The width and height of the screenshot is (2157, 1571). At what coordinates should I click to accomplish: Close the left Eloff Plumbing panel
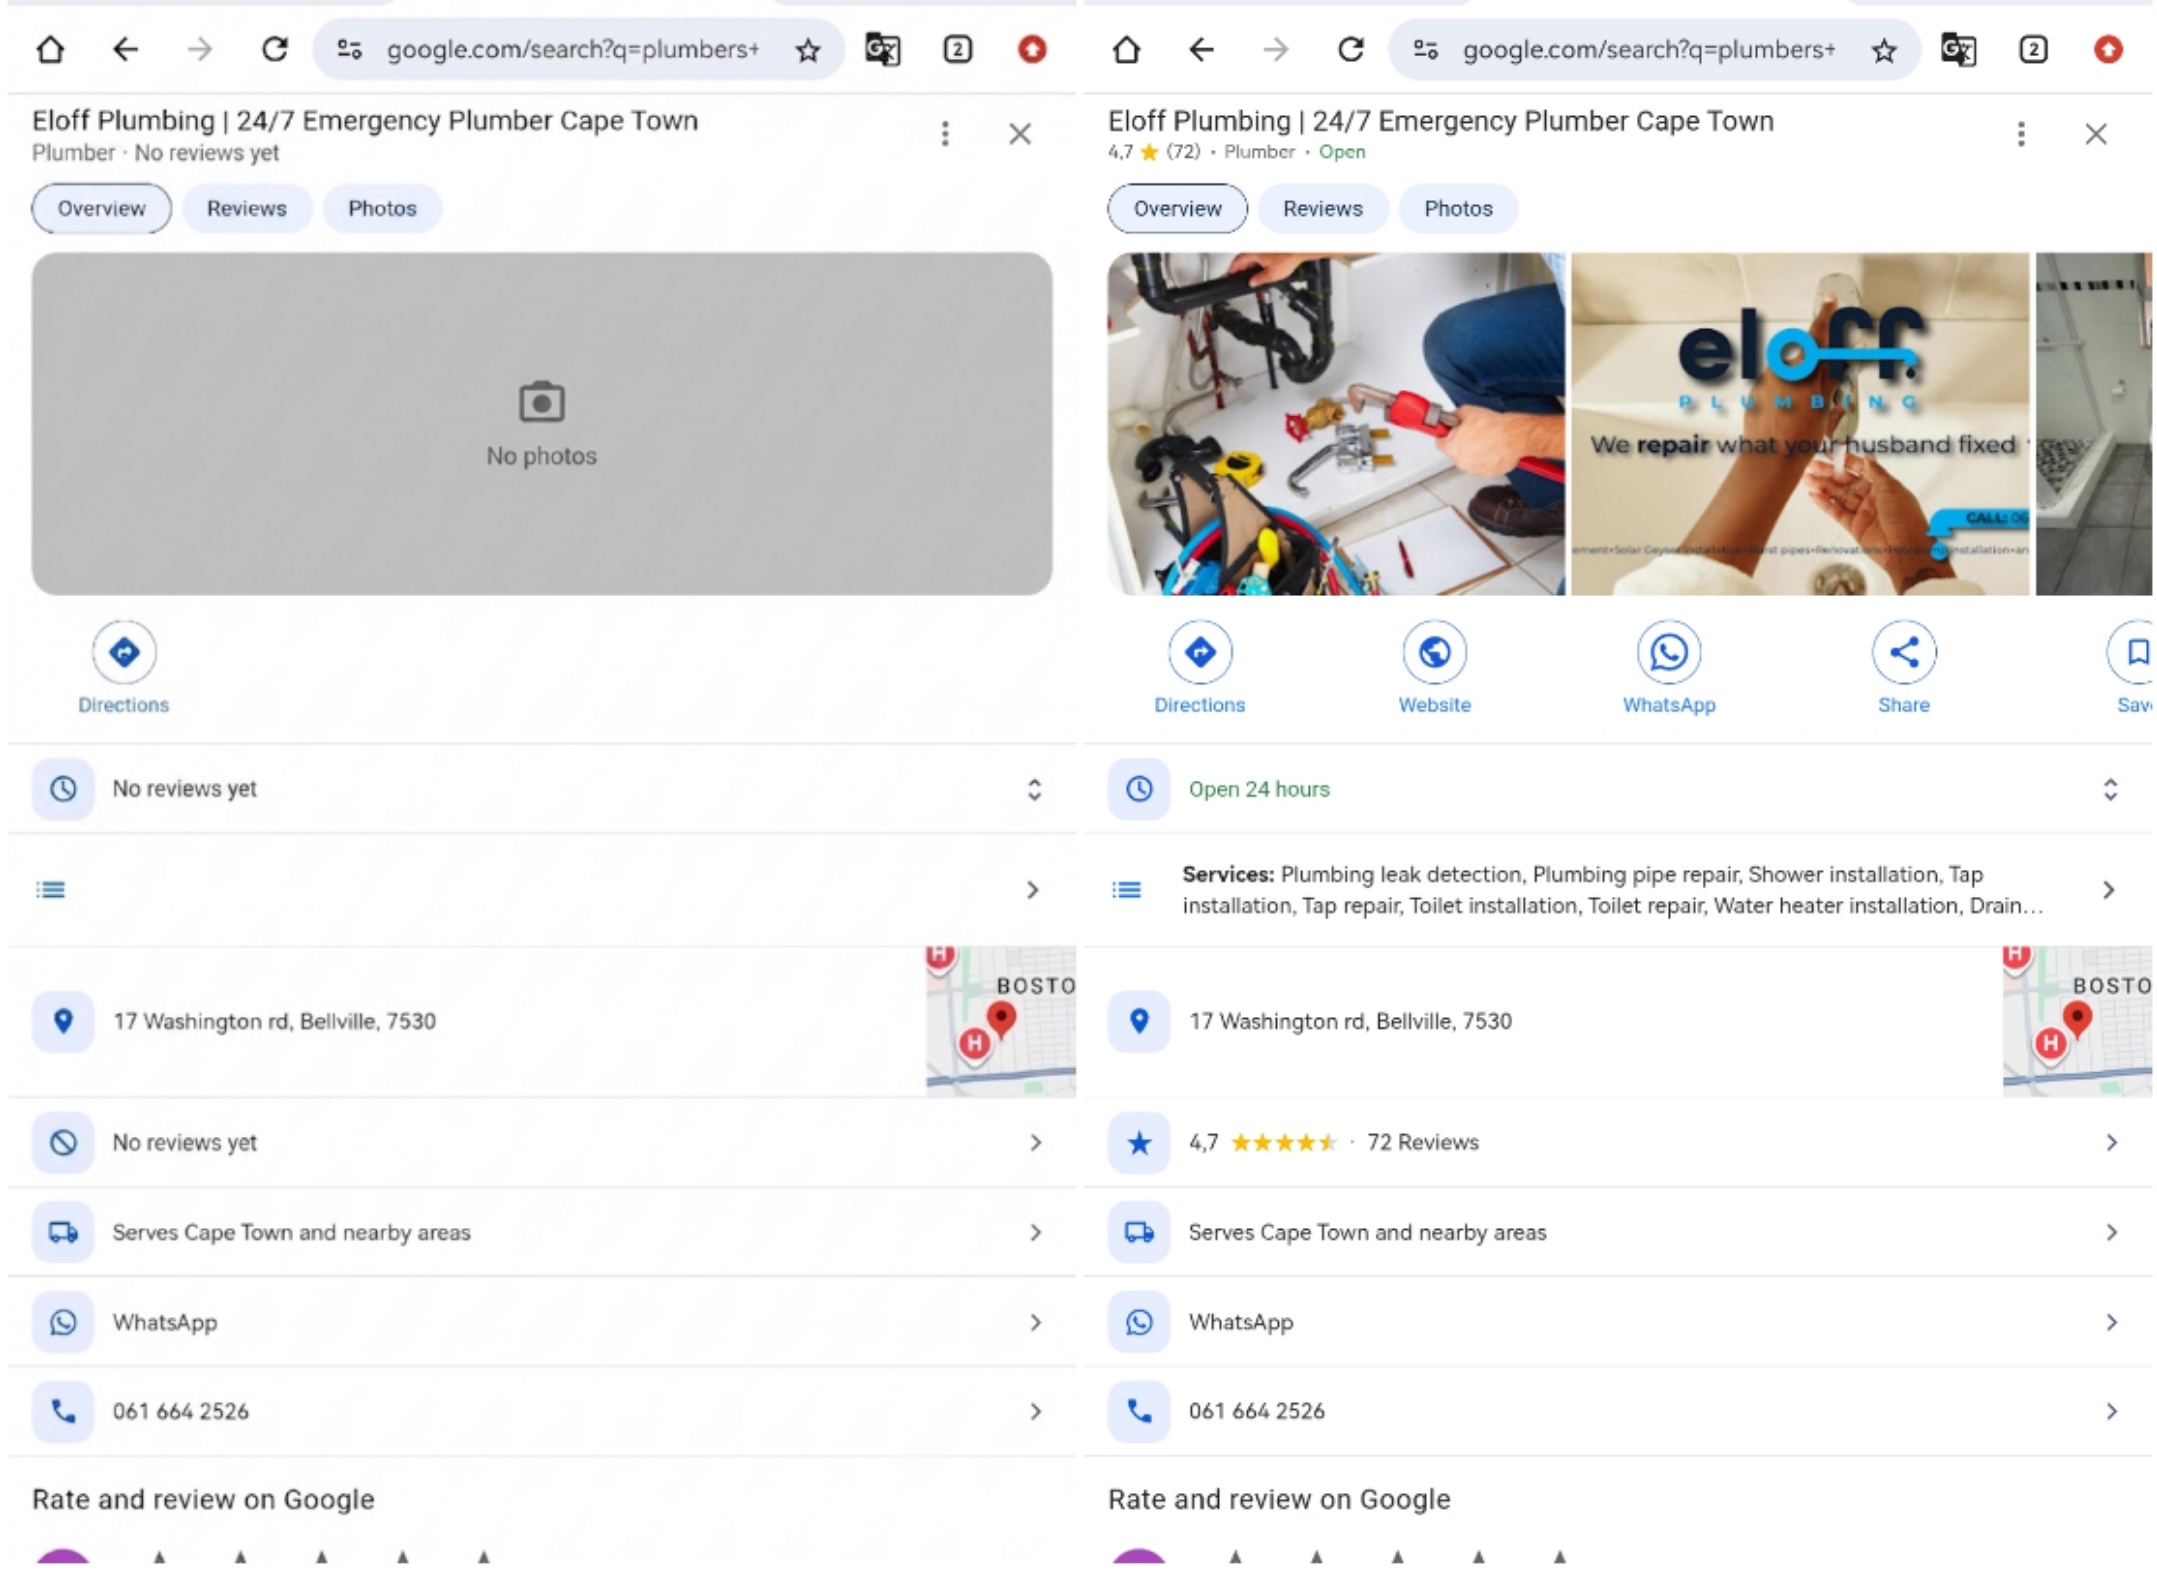(1020, 134)
